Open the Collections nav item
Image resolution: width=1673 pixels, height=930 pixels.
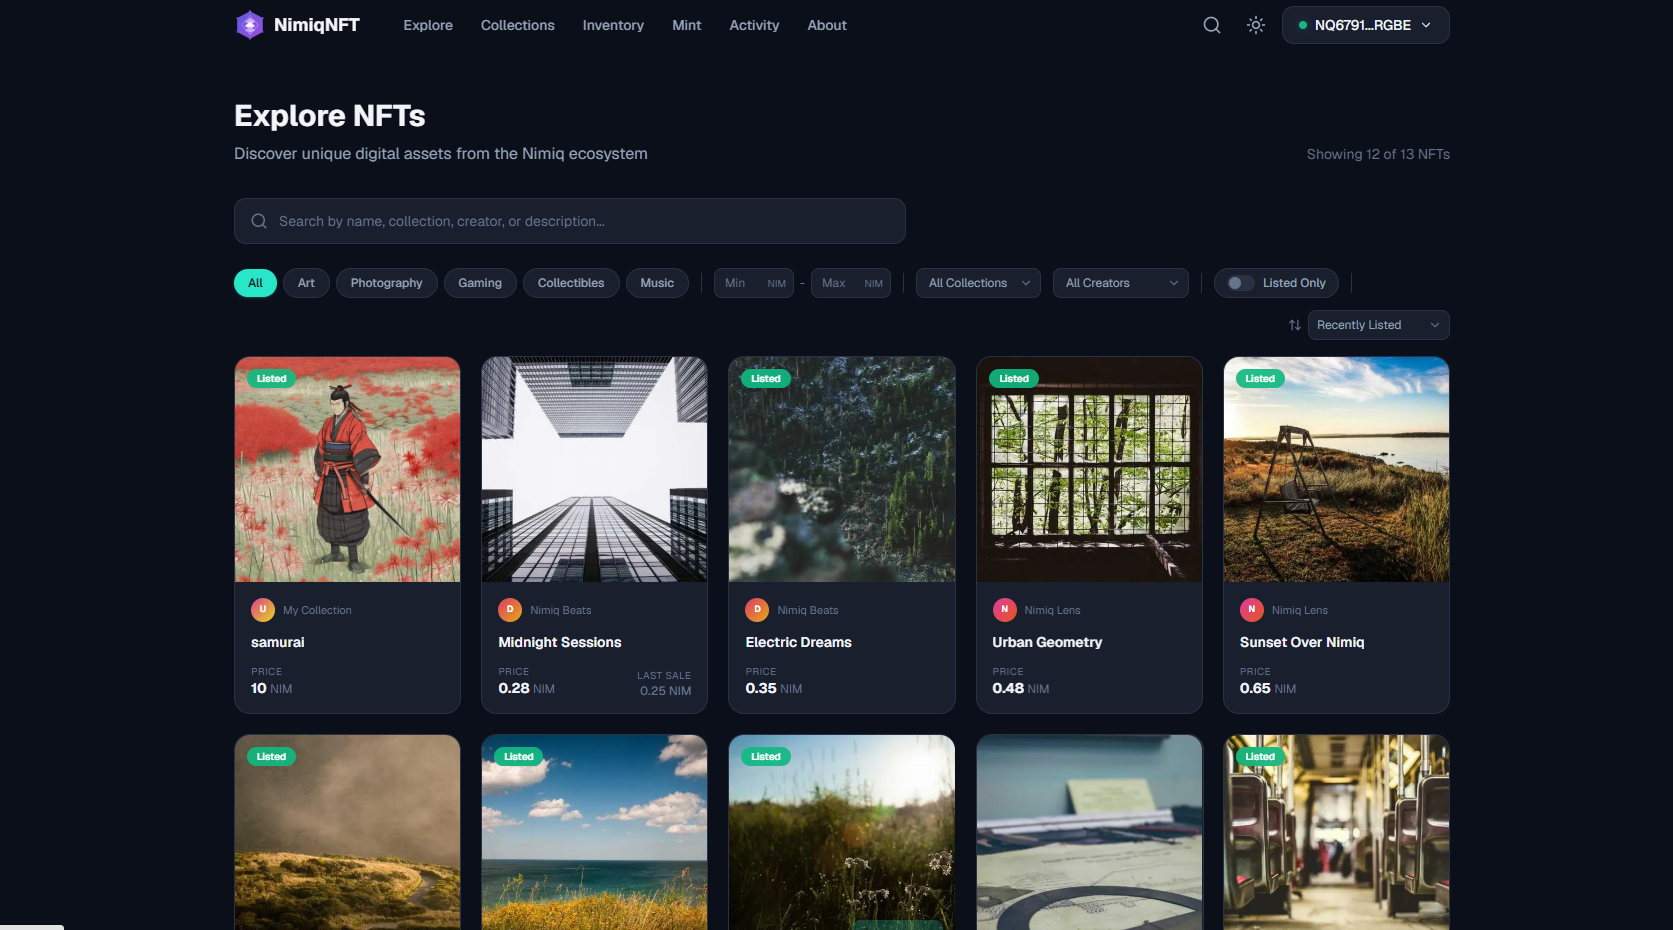(517, 25)
